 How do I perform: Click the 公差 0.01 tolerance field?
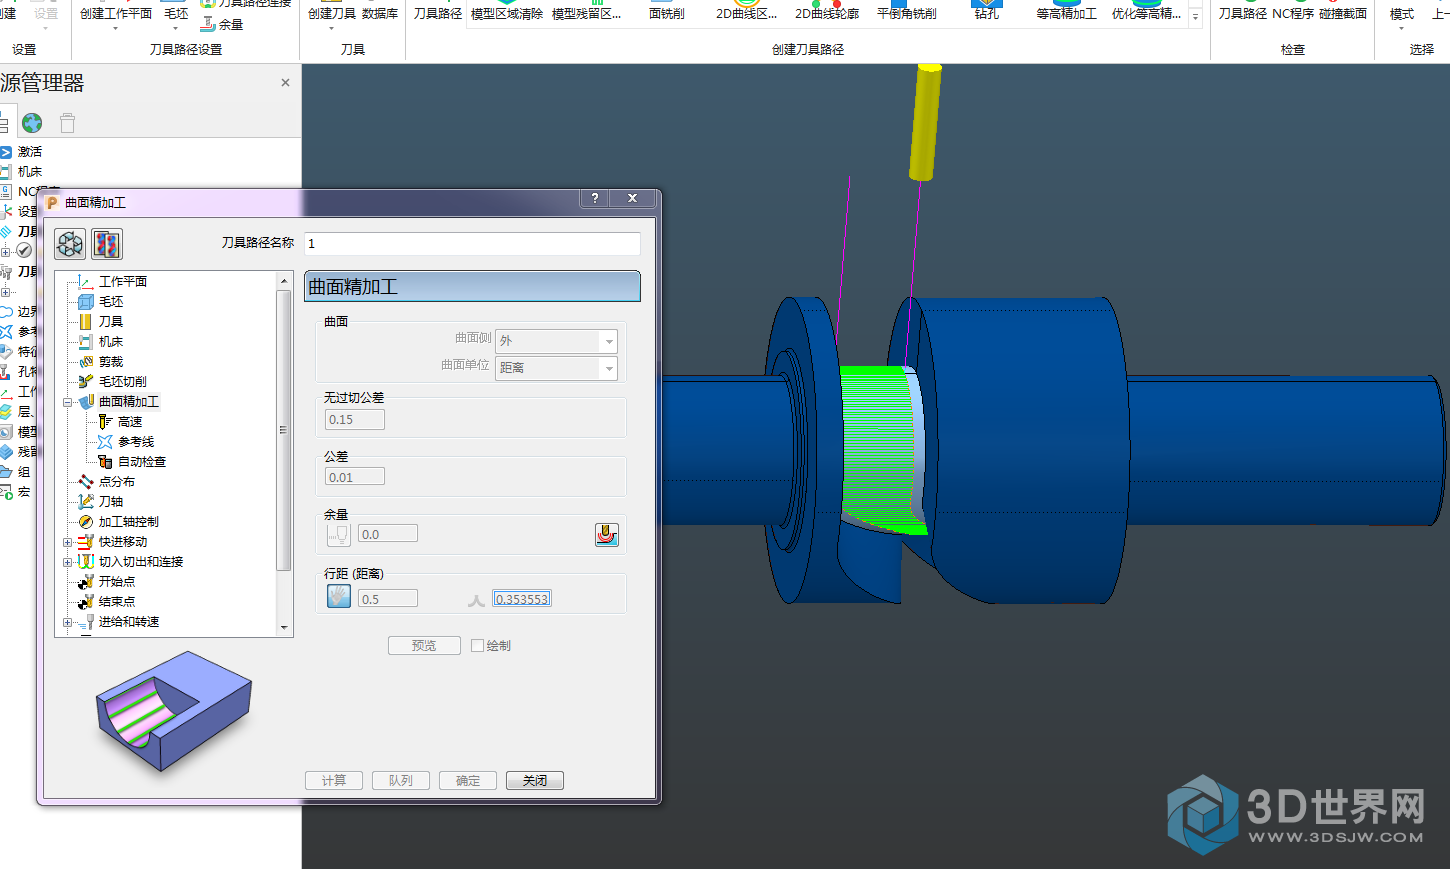click(355, 477)
